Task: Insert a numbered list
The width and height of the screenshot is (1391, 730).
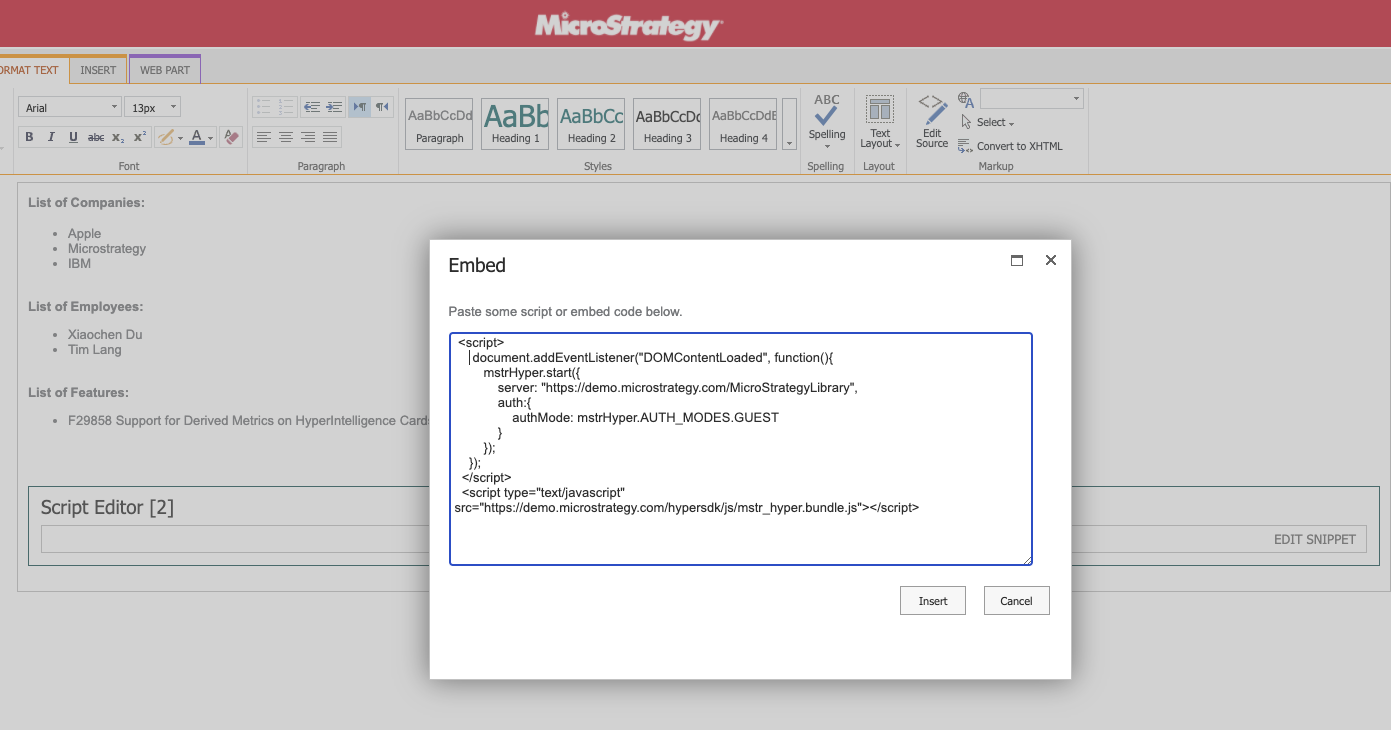Action: [x=286, y=106]
